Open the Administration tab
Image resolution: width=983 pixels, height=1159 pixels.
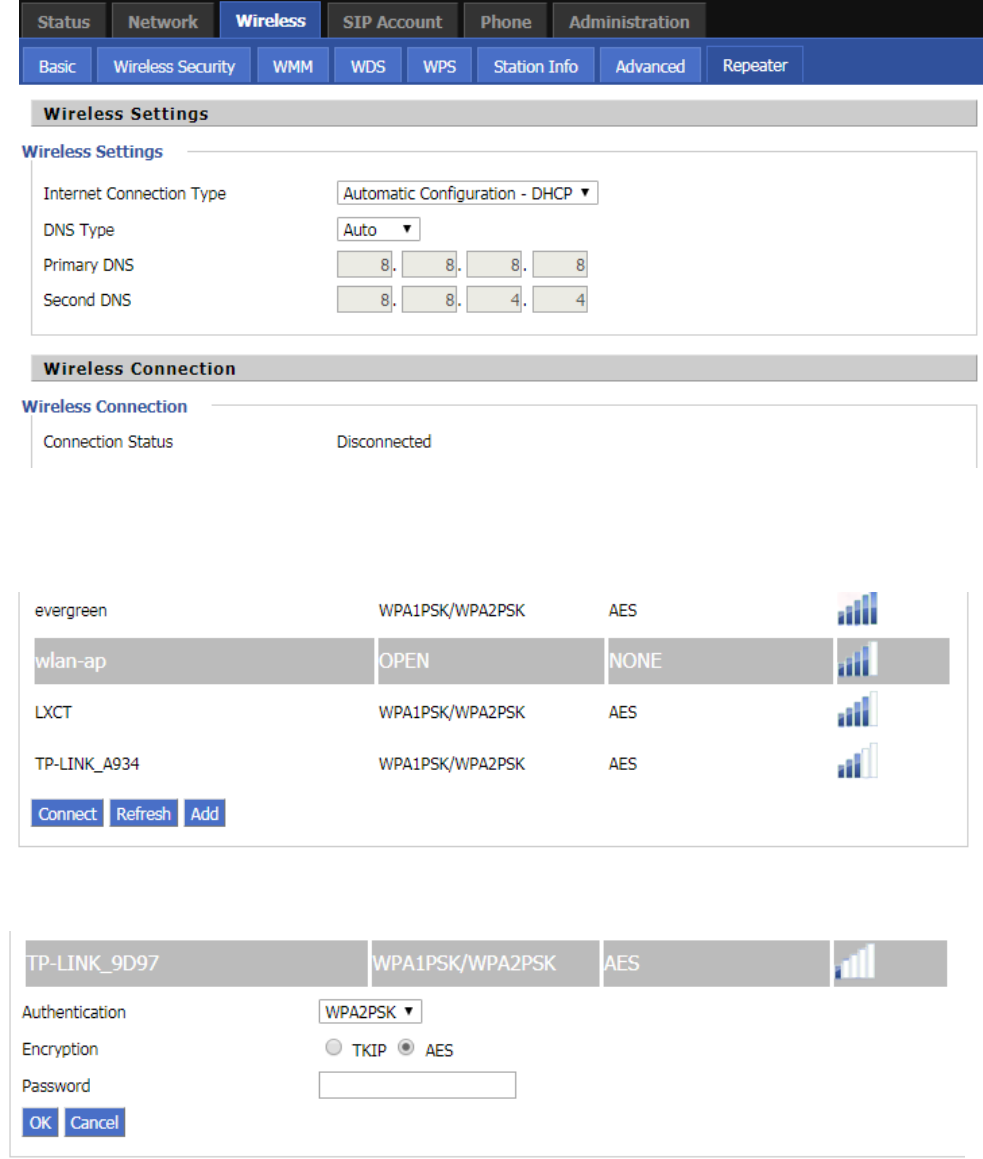coord(629,22)
